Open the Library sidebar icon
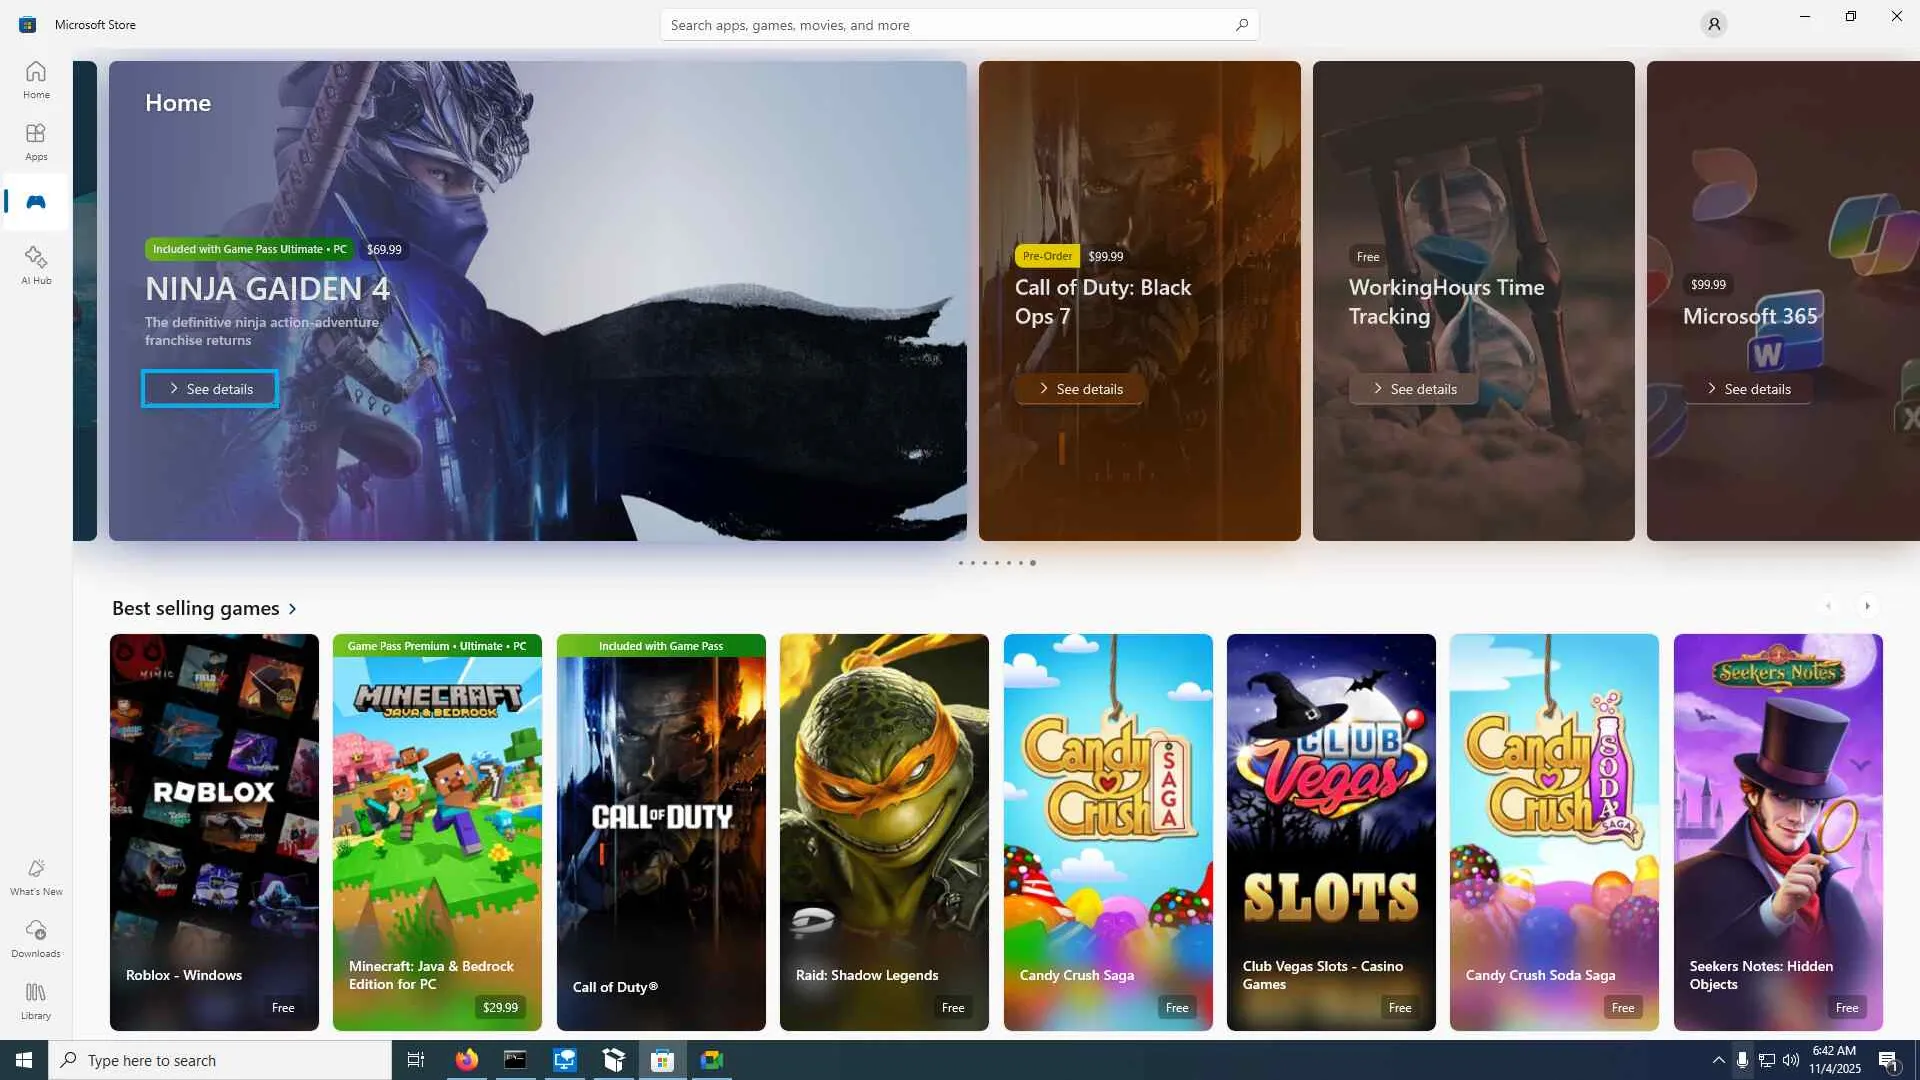Viewport: 1920px width, 1080px height. pyautogui.click(x=36, y=1000)
